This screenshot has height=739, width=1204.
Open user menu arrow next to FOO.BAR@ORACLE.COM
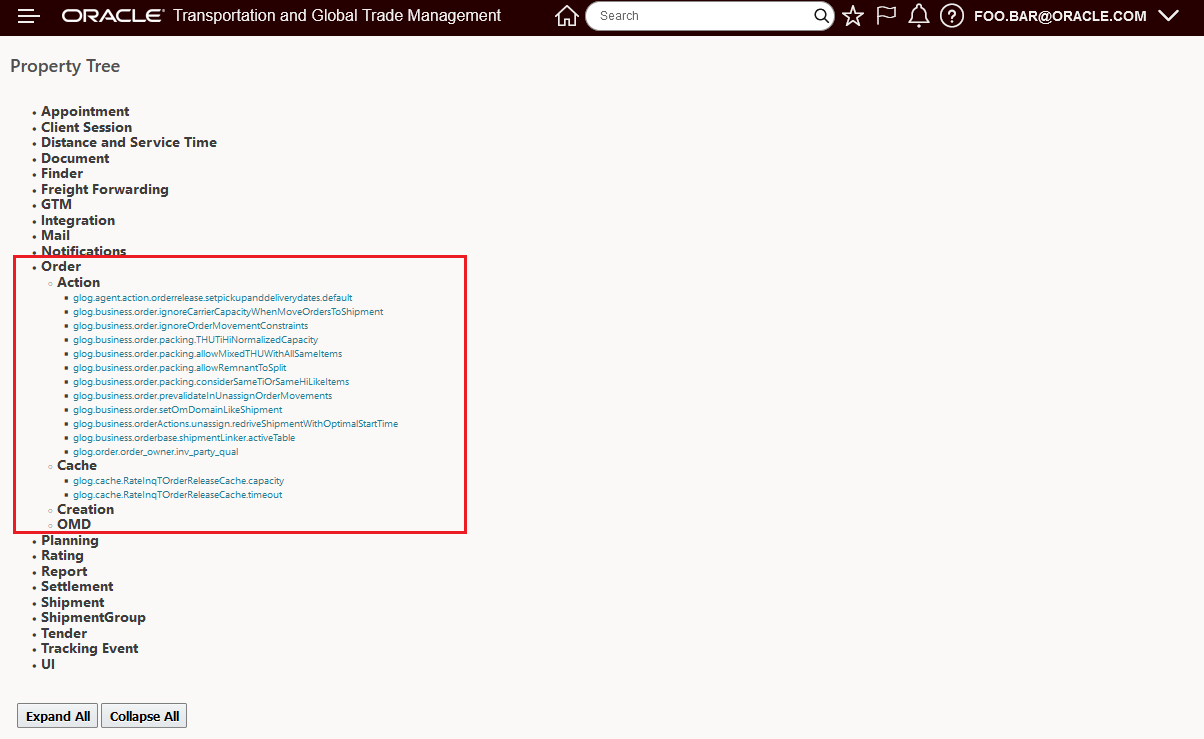tap(1168, 16)
